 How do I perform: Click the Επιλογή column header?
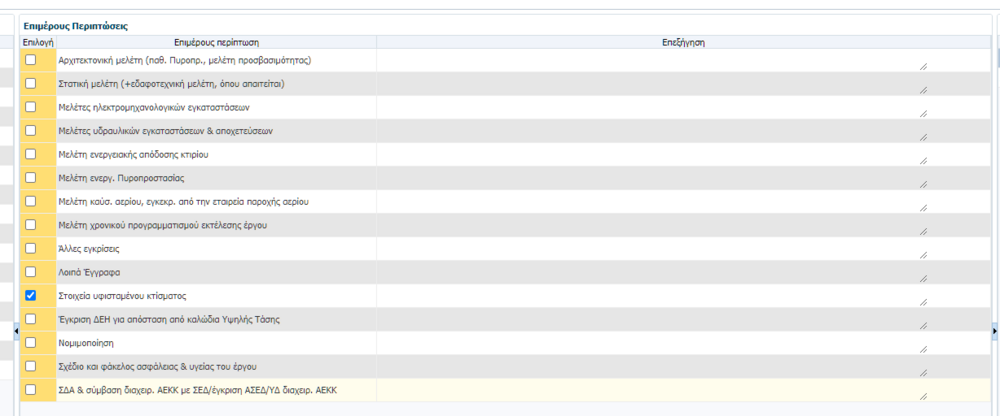[x=38, y=42]
